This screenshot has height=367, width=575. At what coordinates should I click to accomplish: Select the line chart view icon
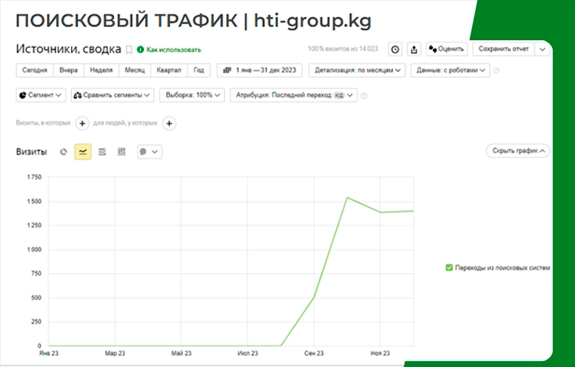[83, 152]
